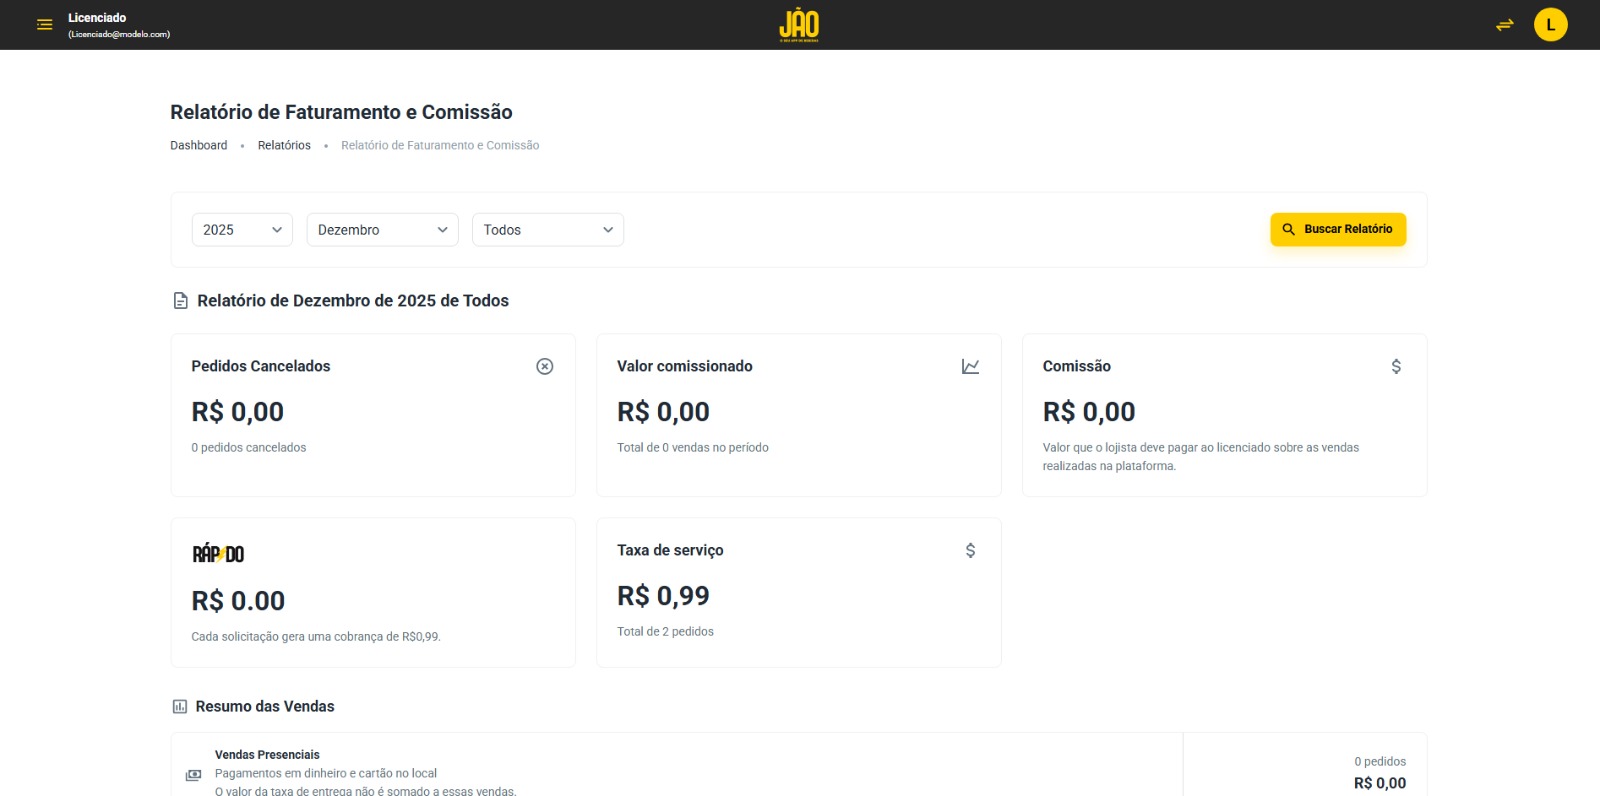Open the 2025 year dropdown
Viewport: 1600px width, 796px height.
[x=242, y=230]
